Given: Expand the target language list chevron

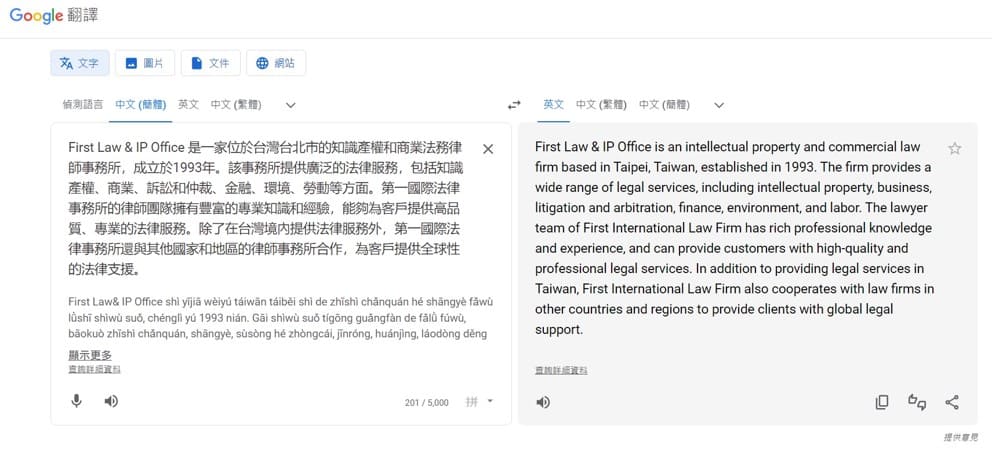Looking at the screenshot, I should click(x=719, y=105).
